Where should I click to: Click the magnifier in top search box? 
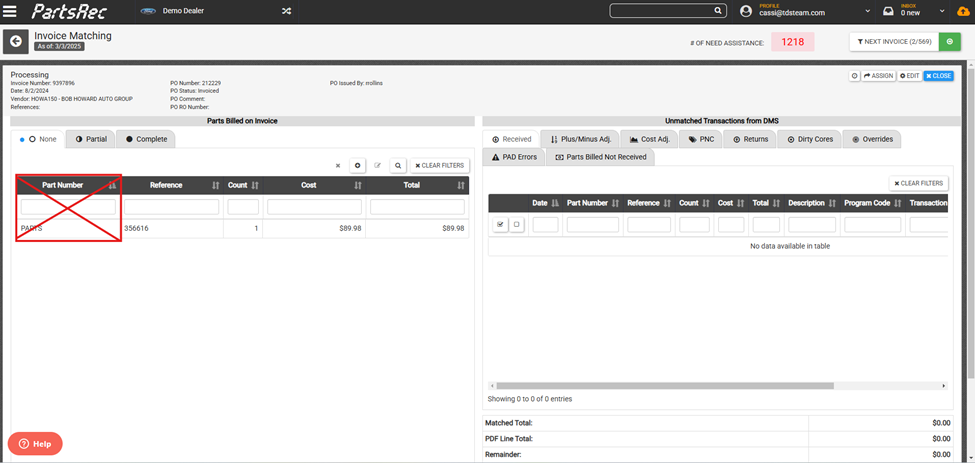pyautogui.click(x=718, y=11)
